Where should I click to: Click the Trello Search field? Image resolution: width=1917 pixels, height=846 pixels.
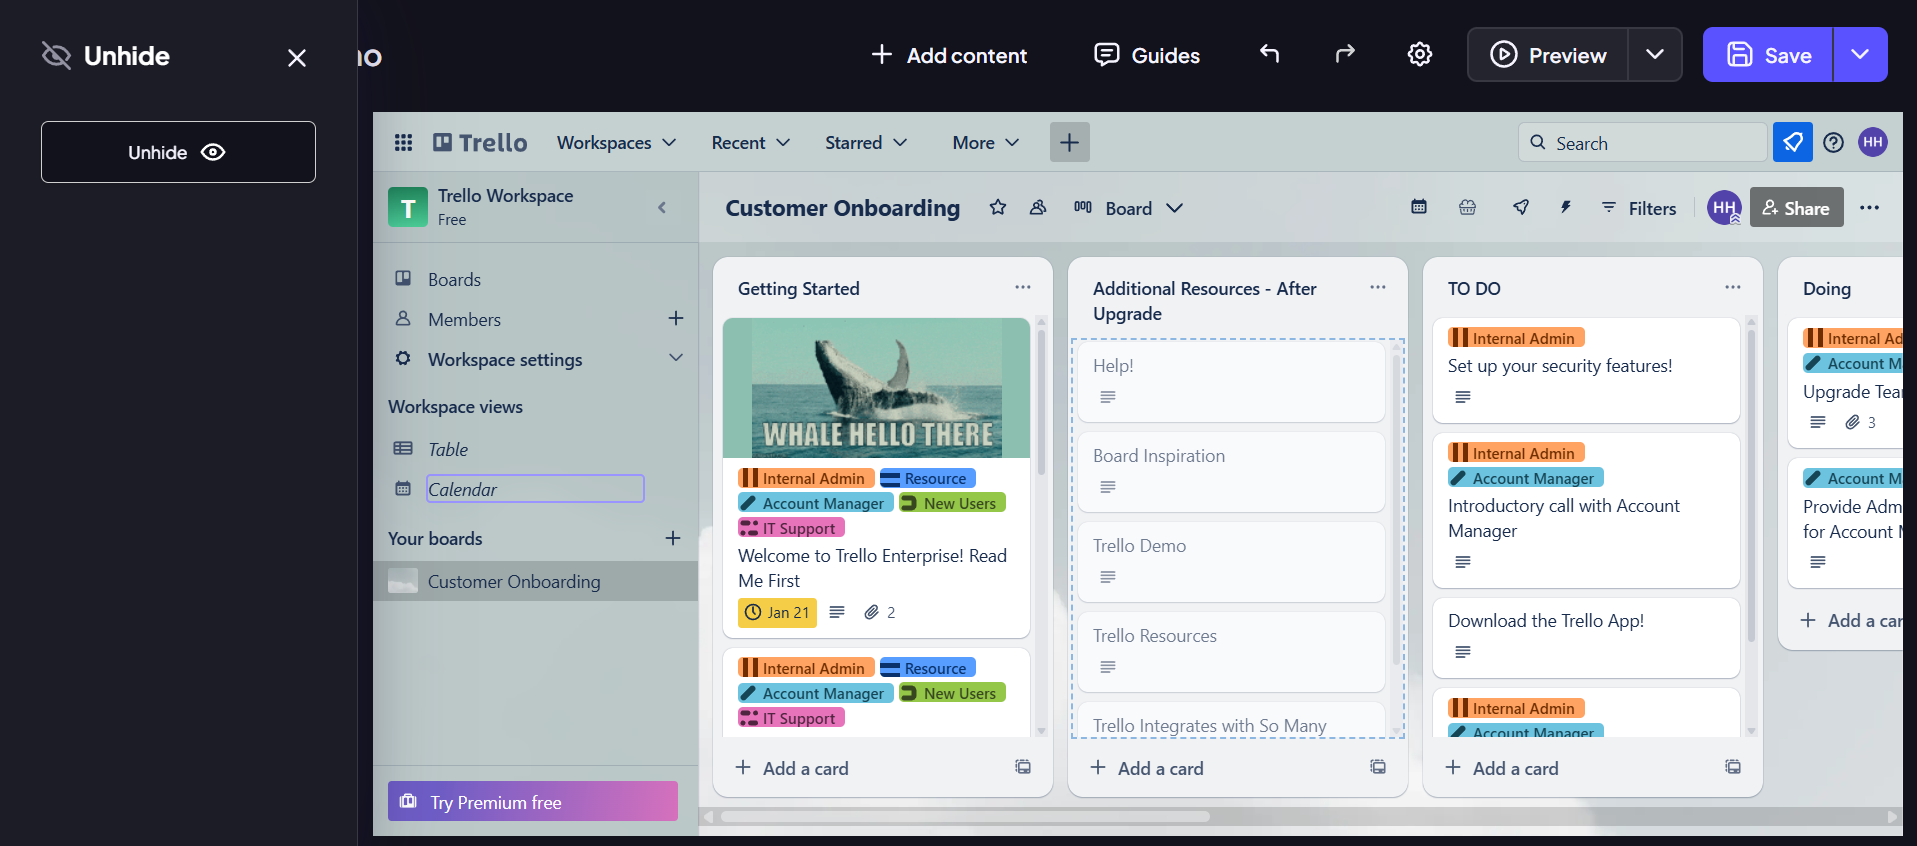point(1642,143)
